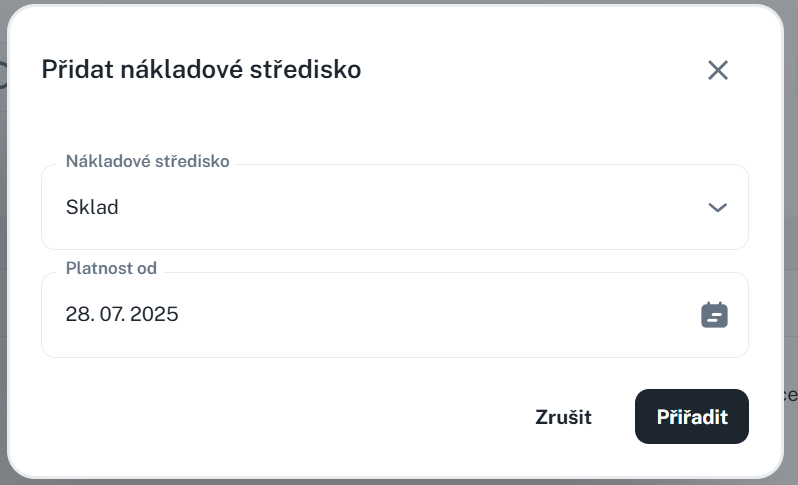Dismiss the add cost center modal
Screen dimensions: 798x485
(x=717, y=70)
